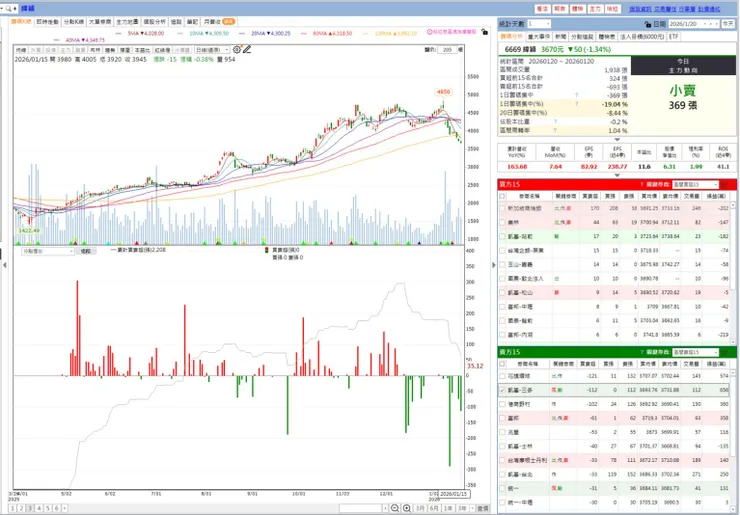
Task: Check the 凱基-站前 row checkbox
Action: pos(503,236)
